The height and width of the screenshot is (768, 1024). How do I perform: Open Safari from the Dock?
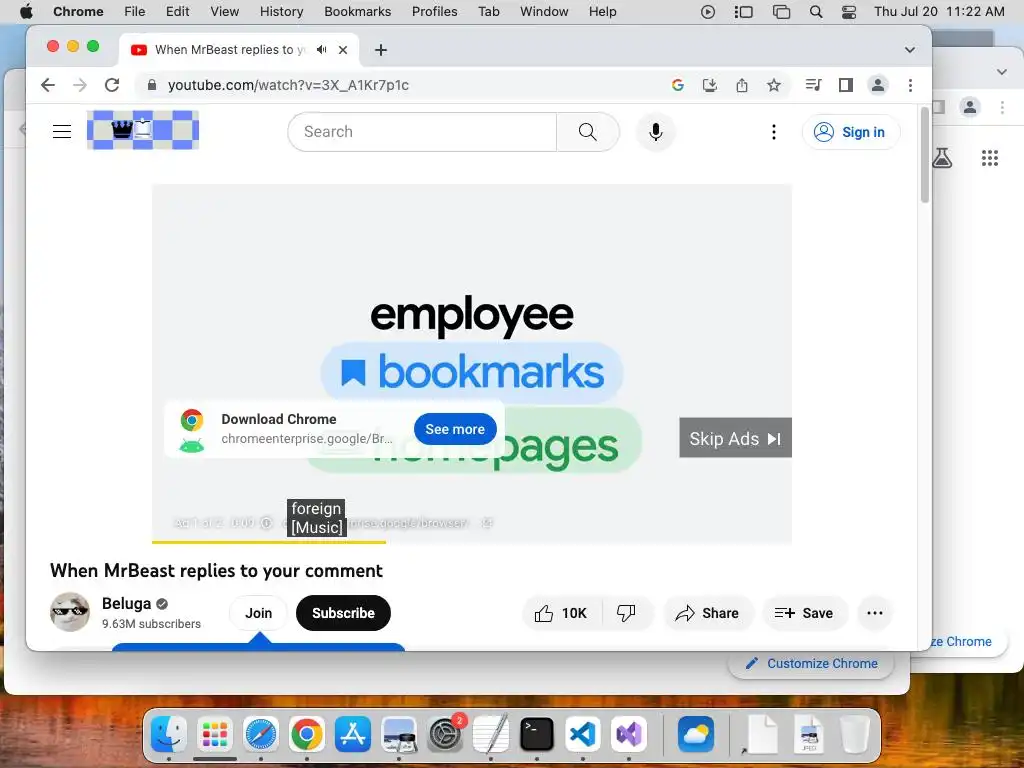(261, 734)
